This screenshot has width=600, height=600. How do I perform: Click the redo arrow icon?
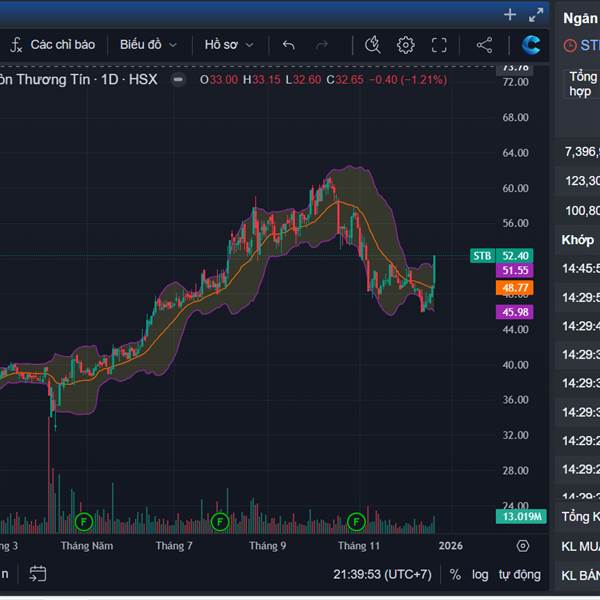321,45
